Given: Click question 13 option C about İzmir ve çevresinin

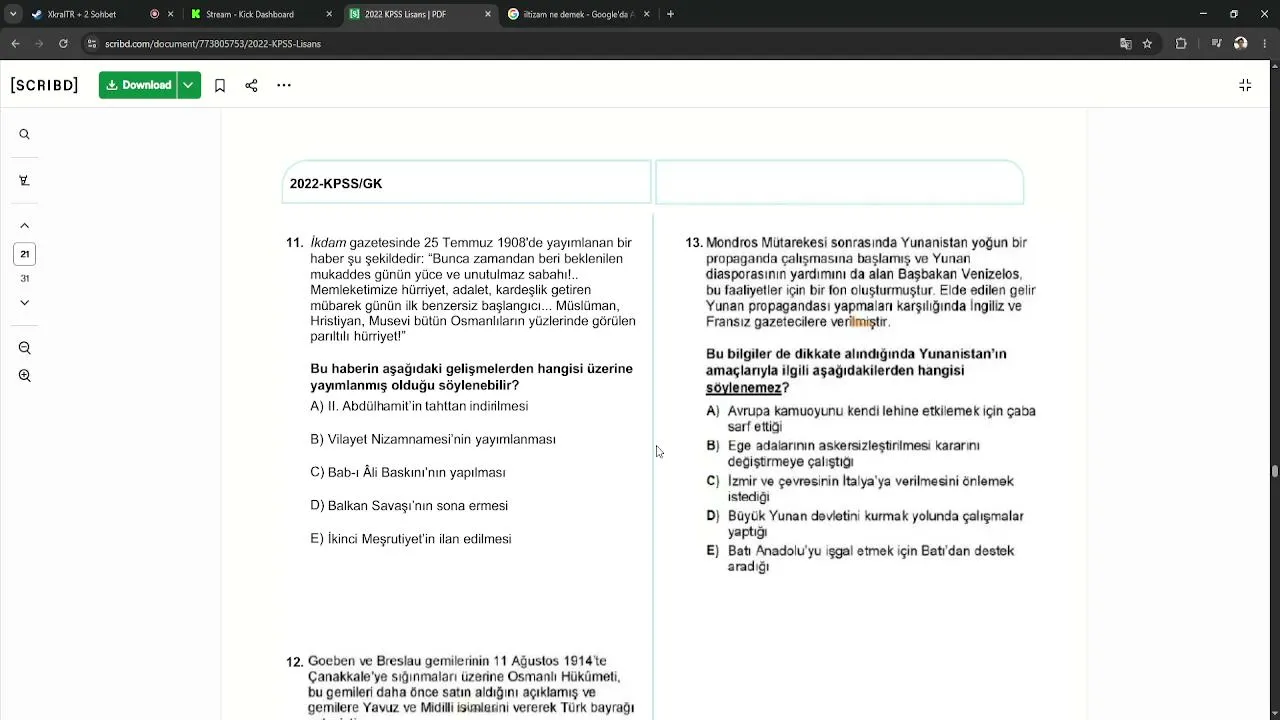Looking at the screenshot, I should pyautogui.click(x=860, y=489).
